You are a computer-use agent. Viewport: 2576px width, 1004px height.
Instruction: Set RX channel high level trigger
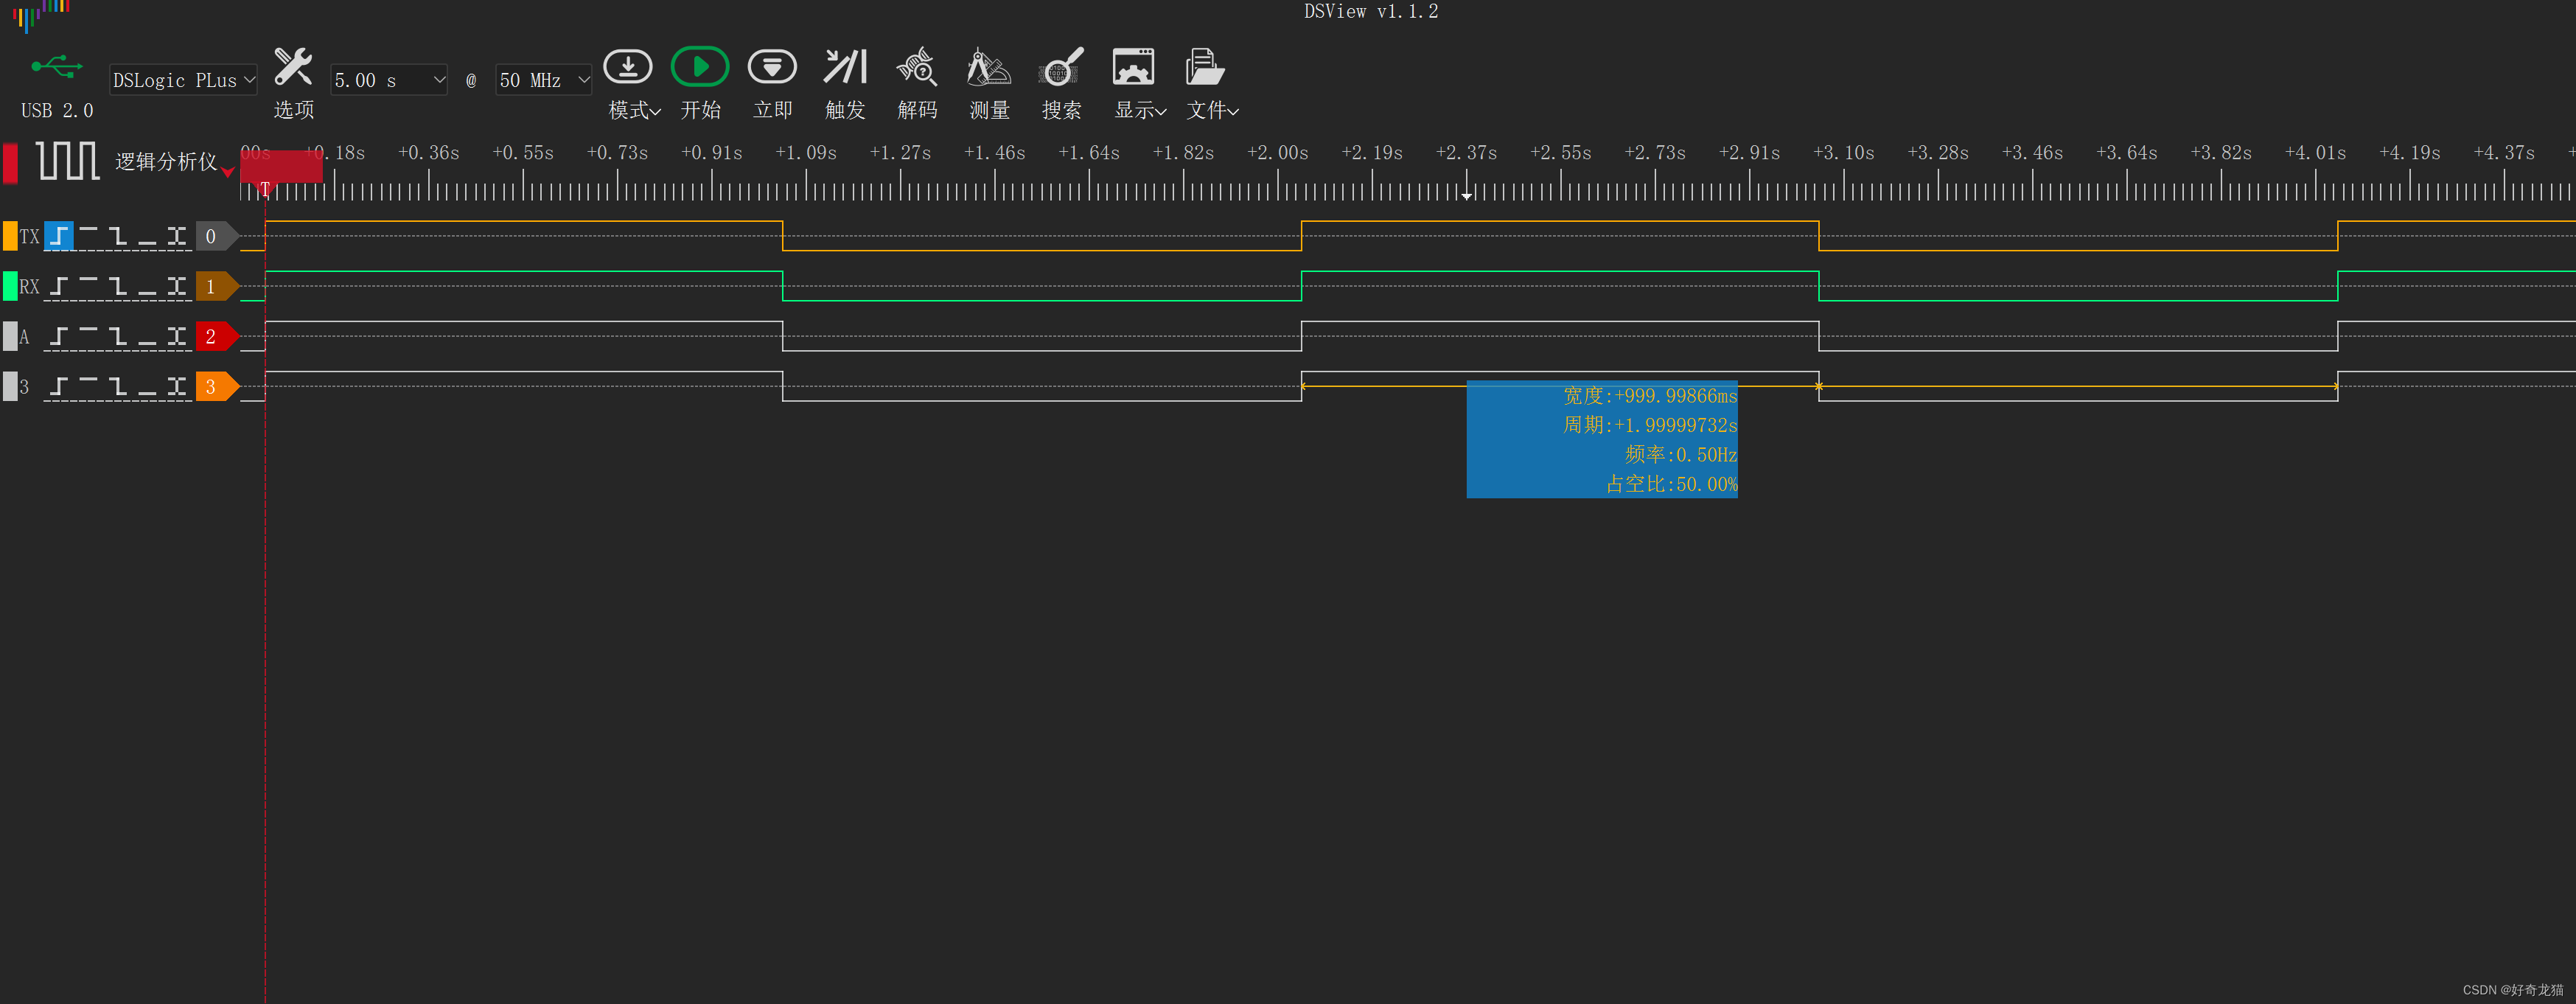pyautogui.click(x=88, y=286)
